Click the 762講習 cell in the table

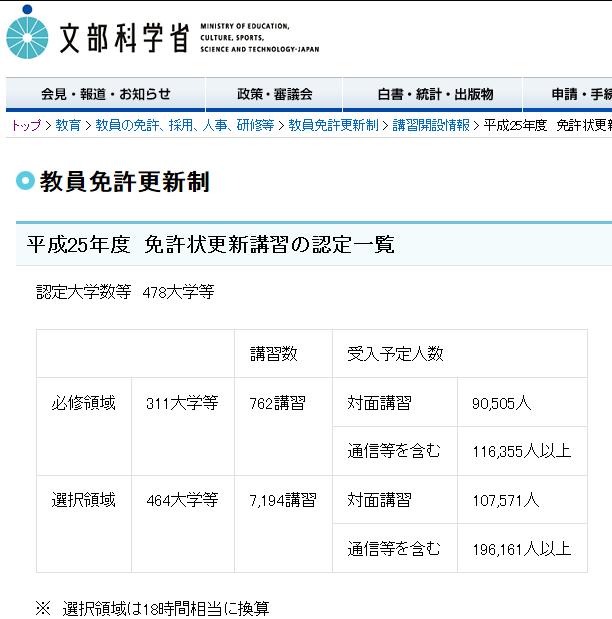(x=278, y=403)
